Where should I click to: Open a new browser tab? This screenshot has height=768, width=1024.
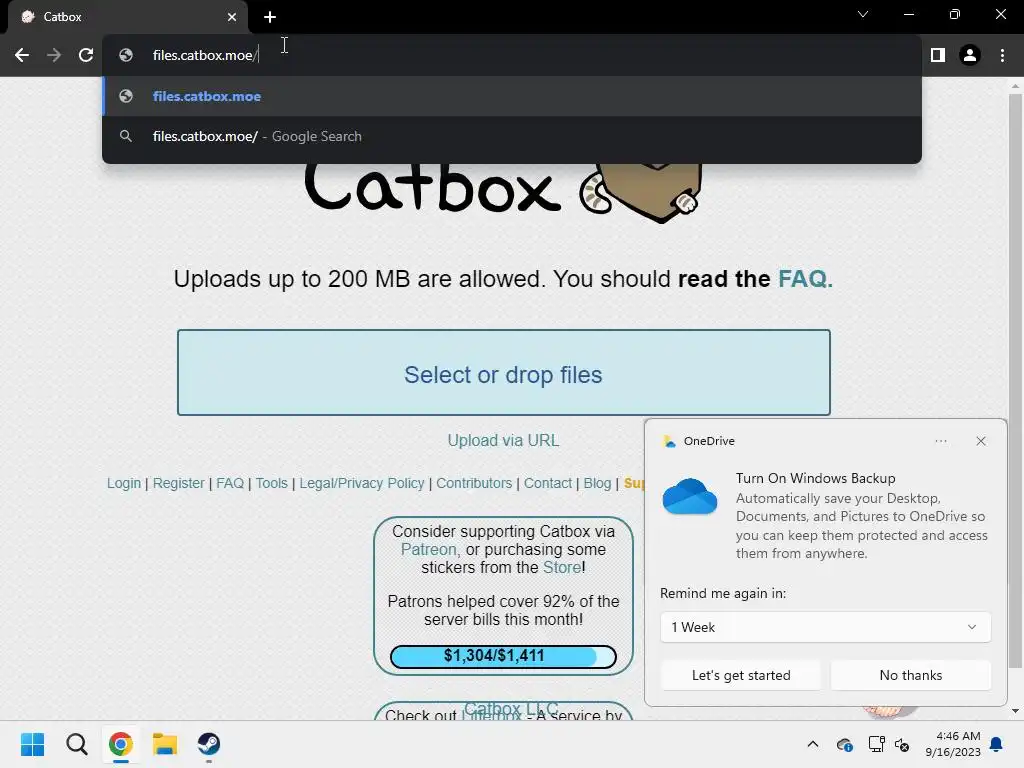click(x=270, y=17)
